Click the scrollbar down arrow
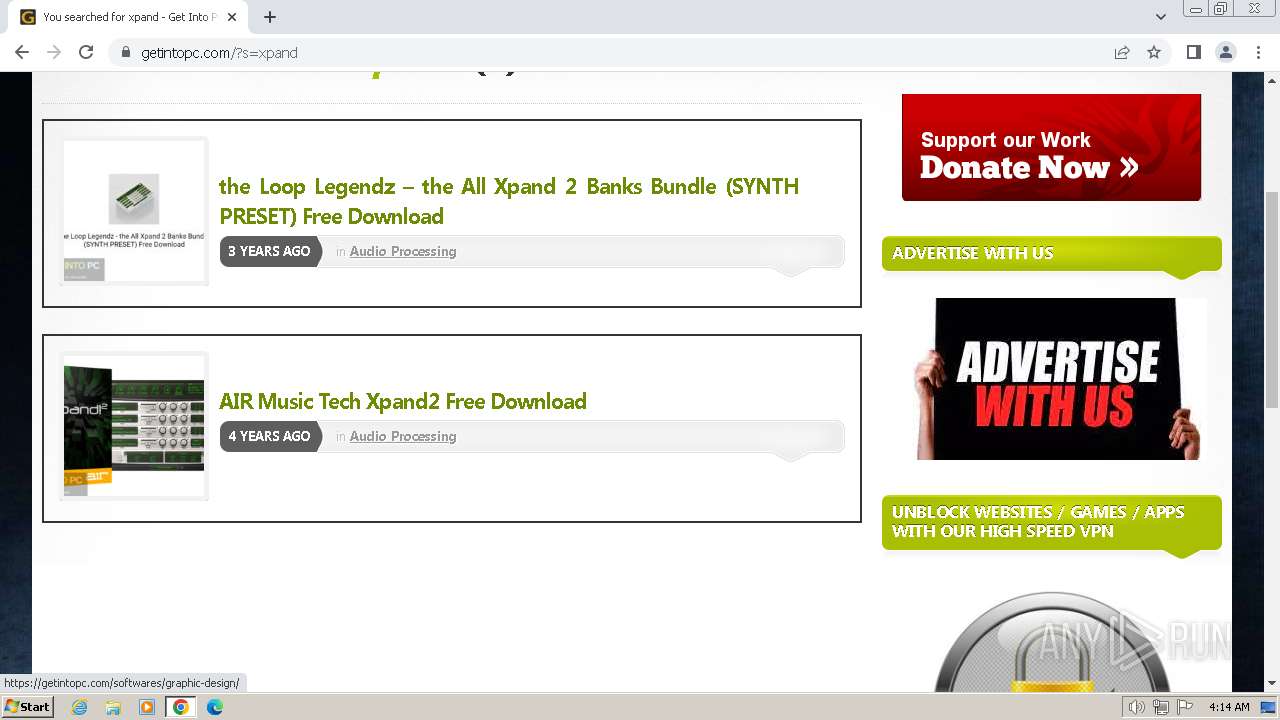The height and width of the screenshot is (720, 1280). (1272, 684)
